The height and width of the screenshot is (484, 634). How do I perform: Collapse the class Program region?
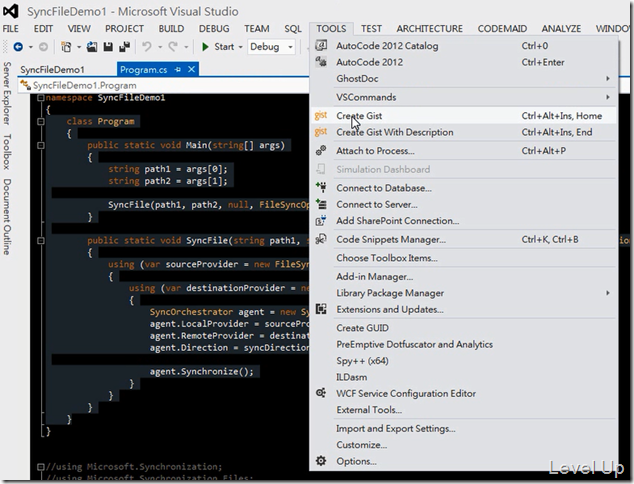point(40,121)
